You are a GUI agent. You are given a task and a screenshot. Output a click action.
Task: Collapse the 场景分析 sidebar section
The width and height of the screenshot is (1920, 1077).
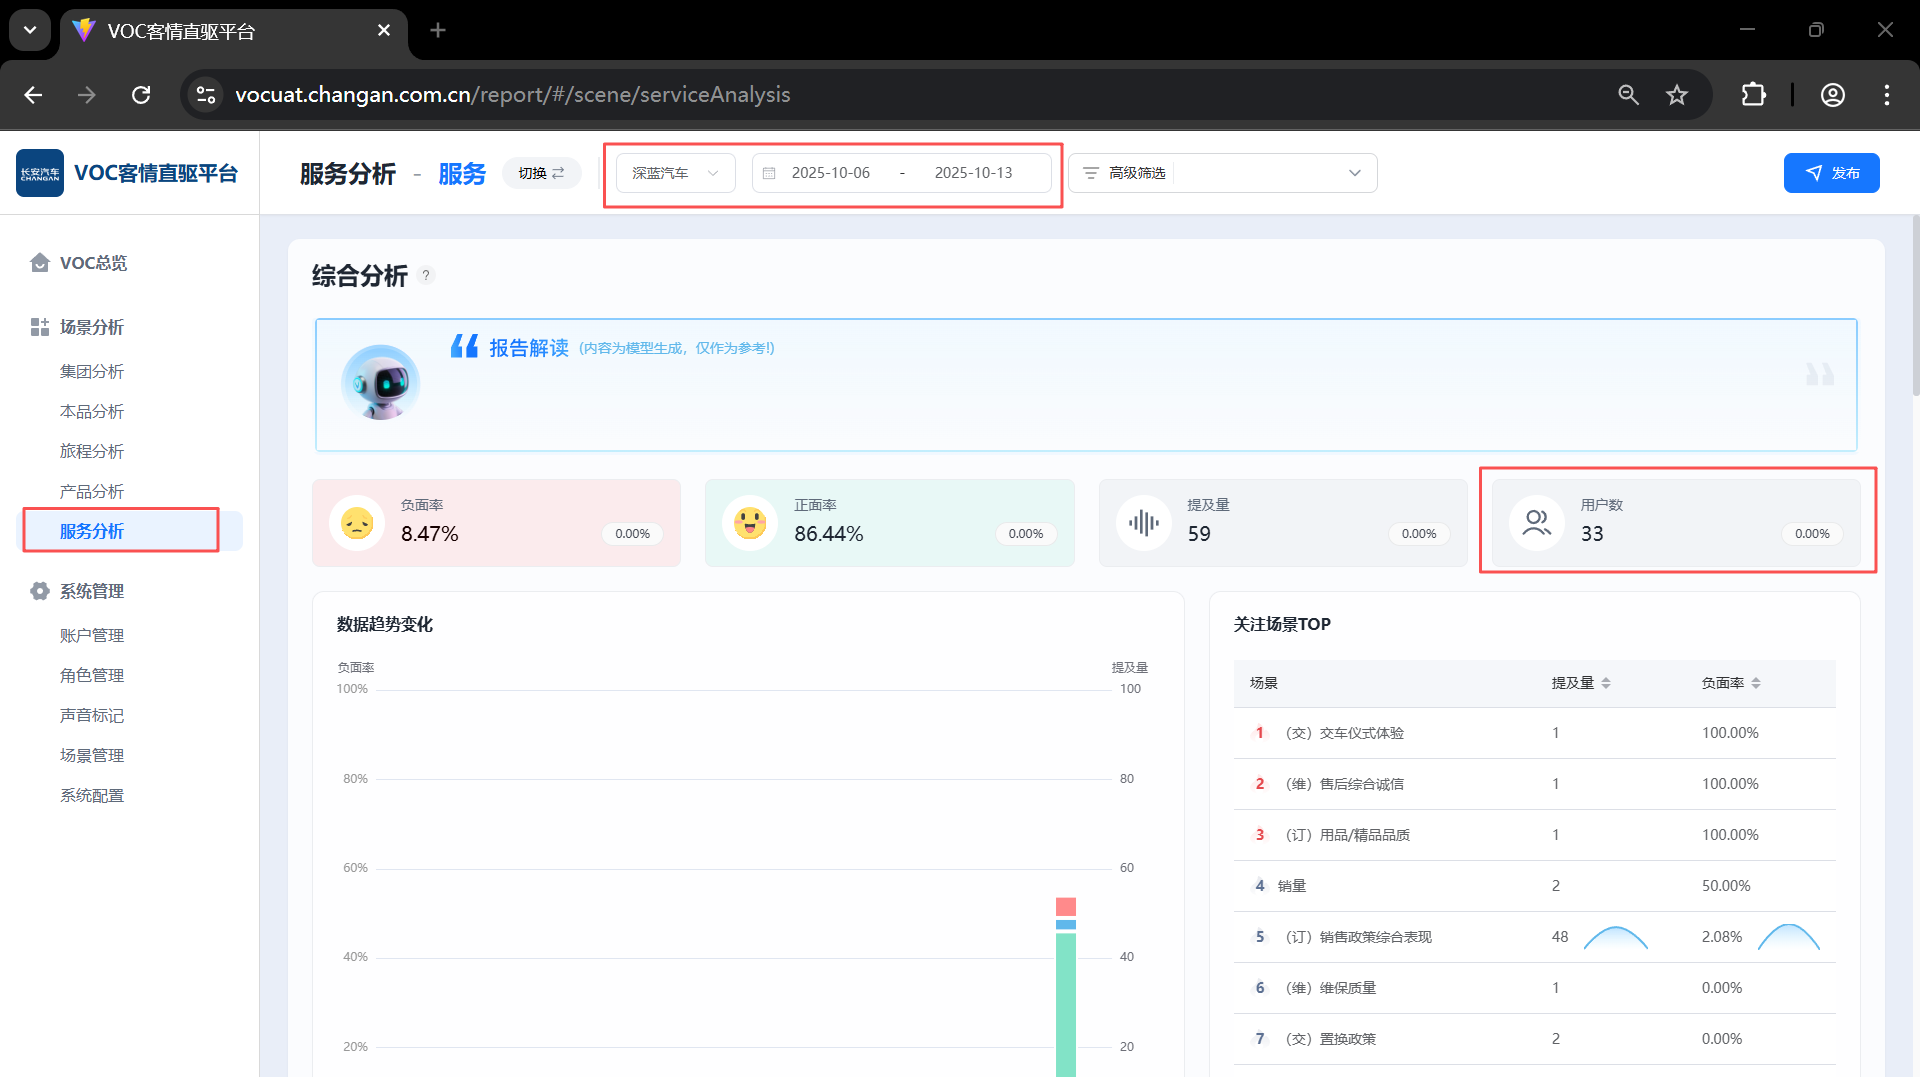tap(92, 327)
